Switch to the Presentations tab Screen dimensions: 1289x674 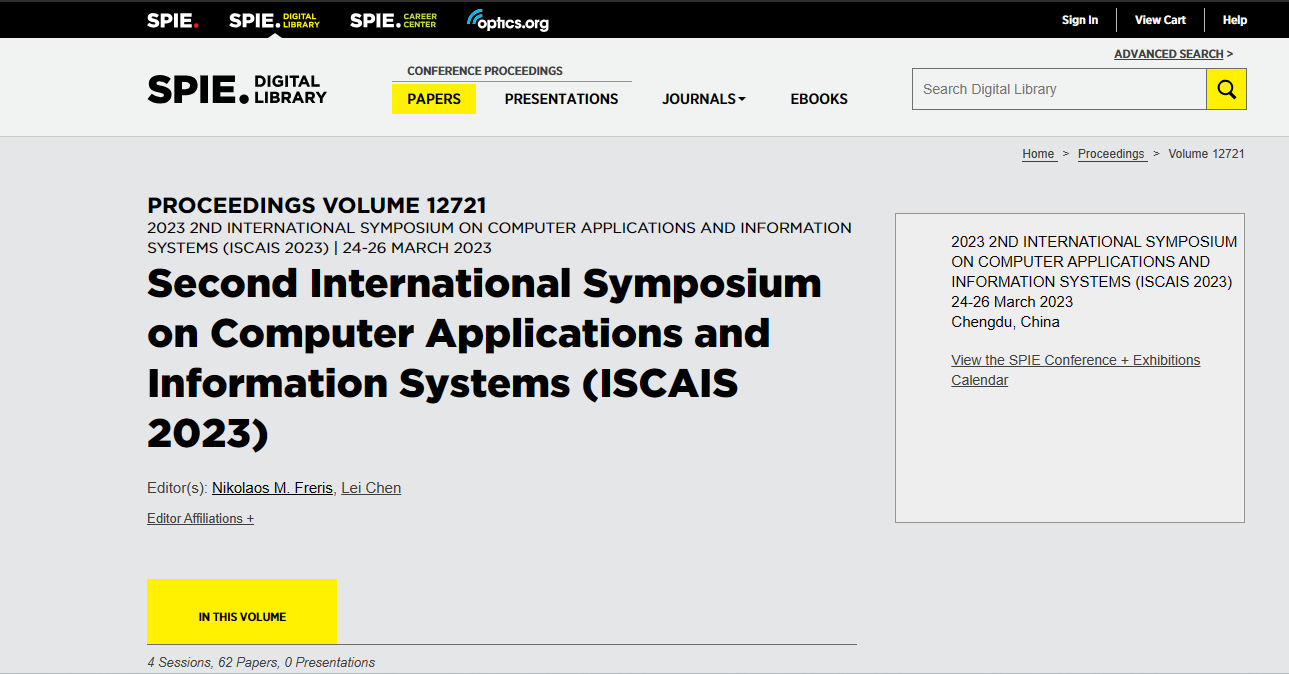coord(561,99)
